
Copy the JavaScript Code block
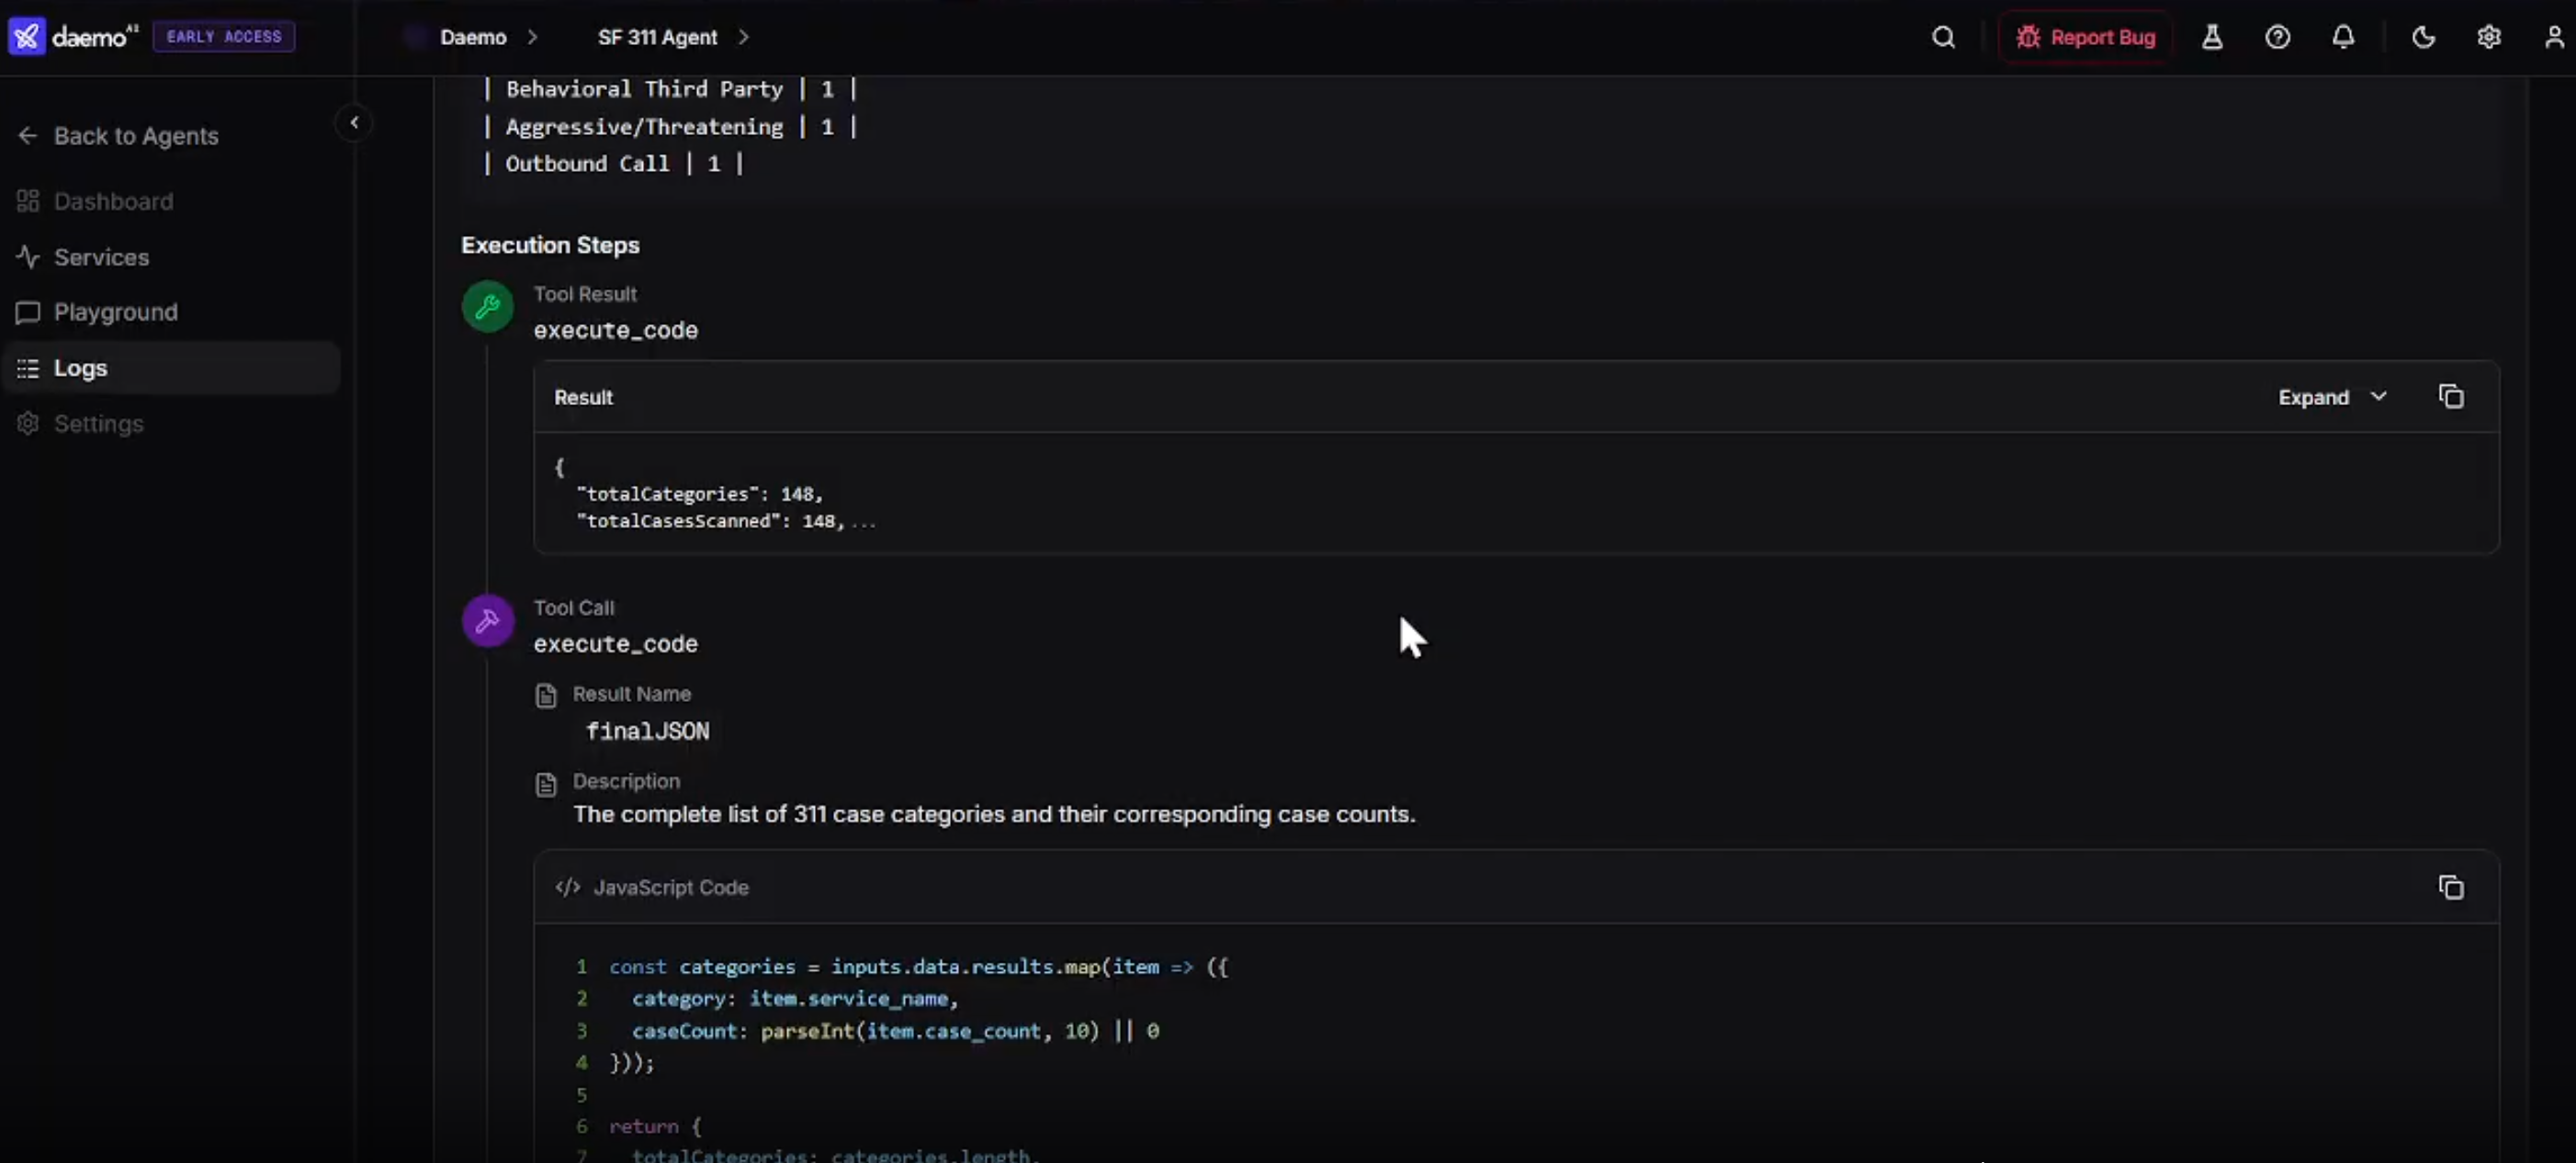[x=2451, y=887]
